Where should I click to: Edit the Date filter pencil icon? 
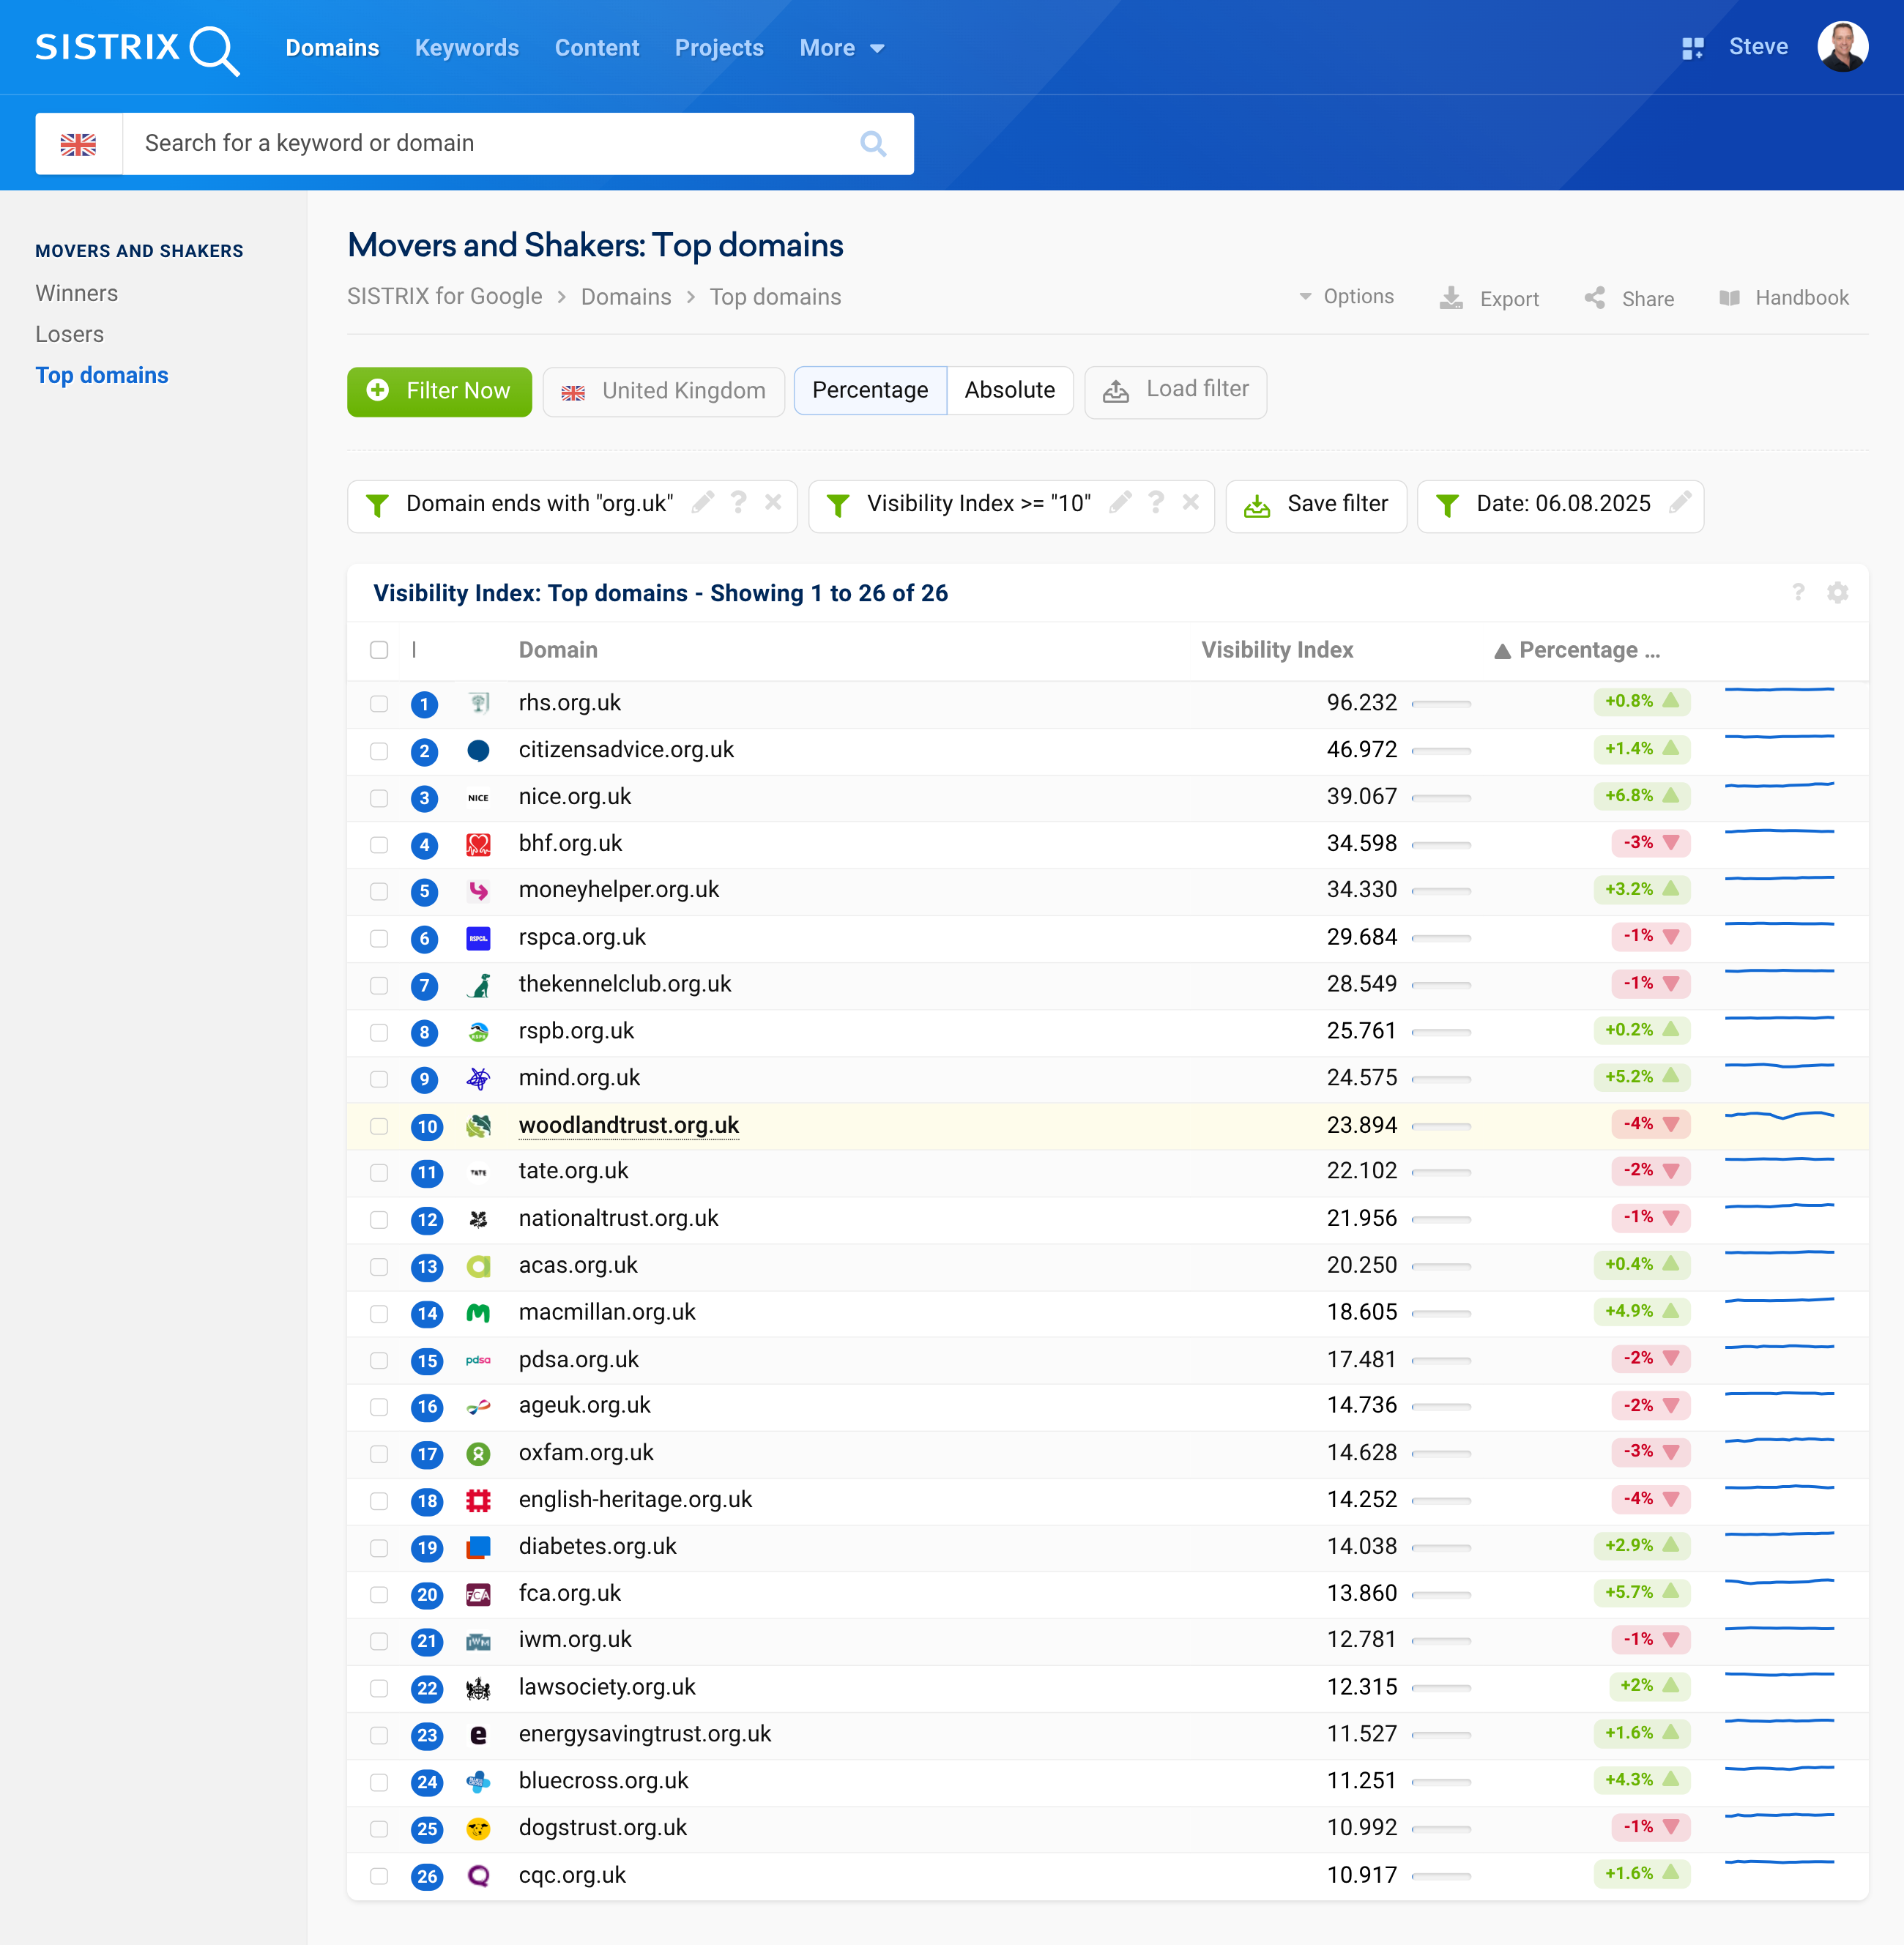pyautogui.click(x=1680, y=503)
